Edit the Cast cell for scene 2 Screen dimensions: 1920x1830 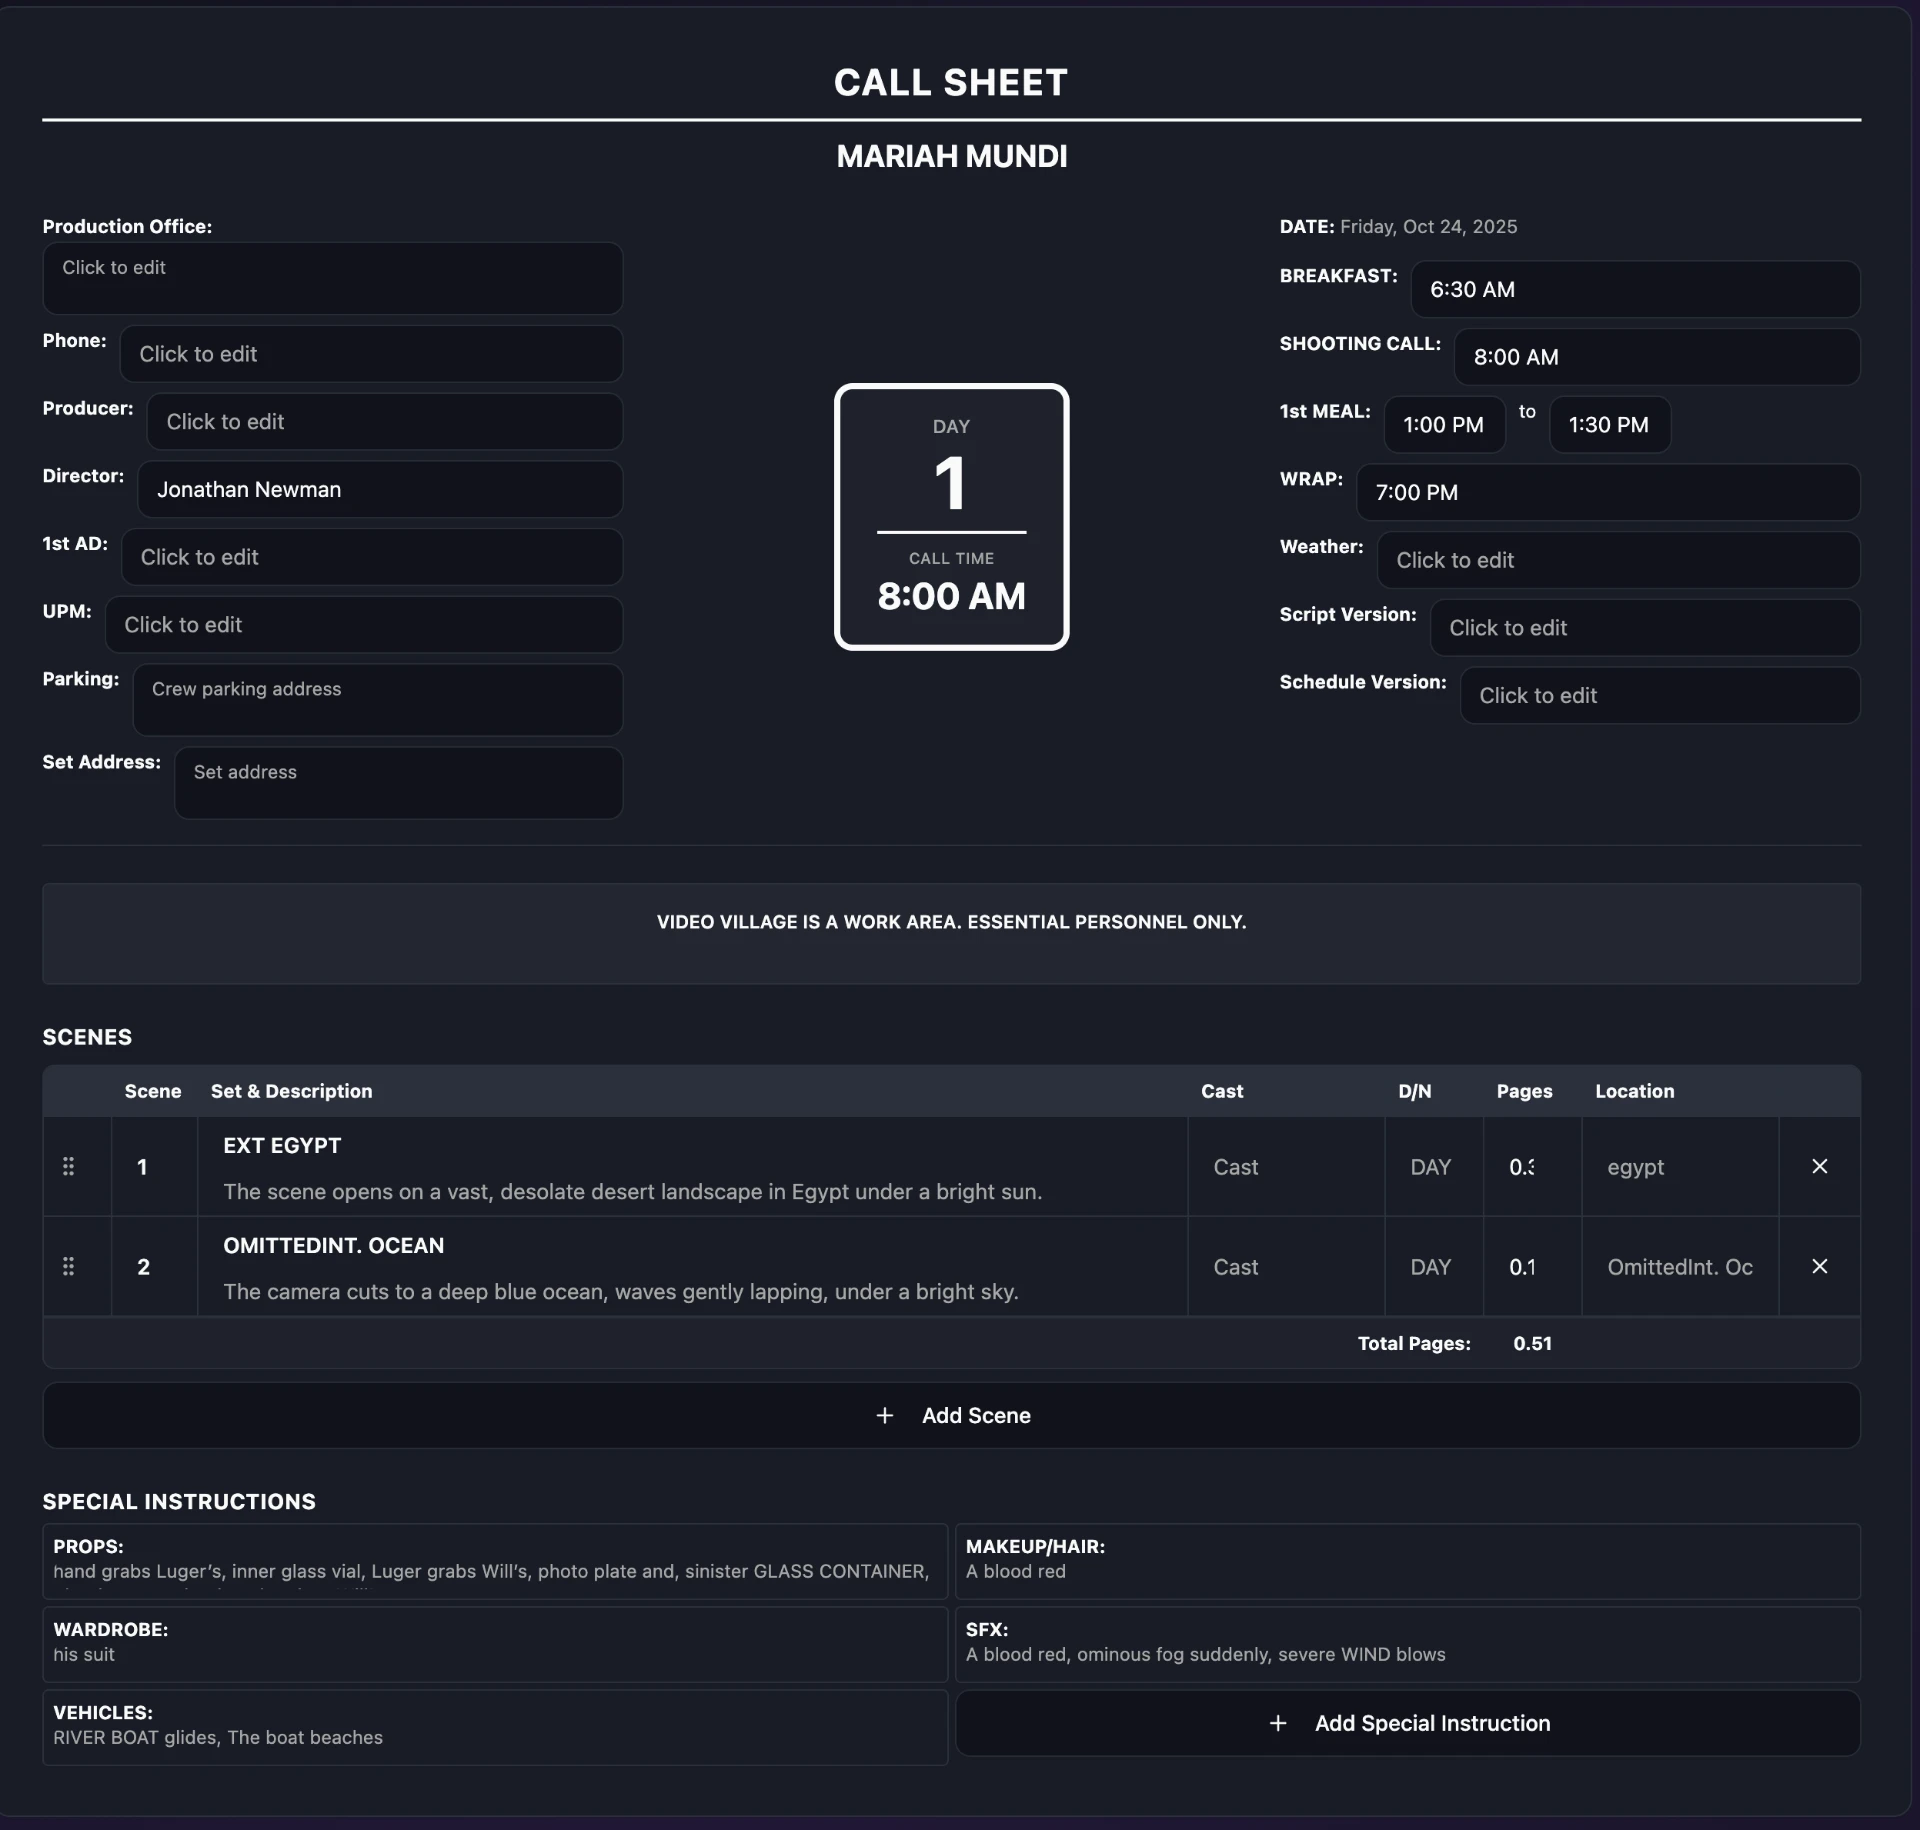click(1286, 1267)
